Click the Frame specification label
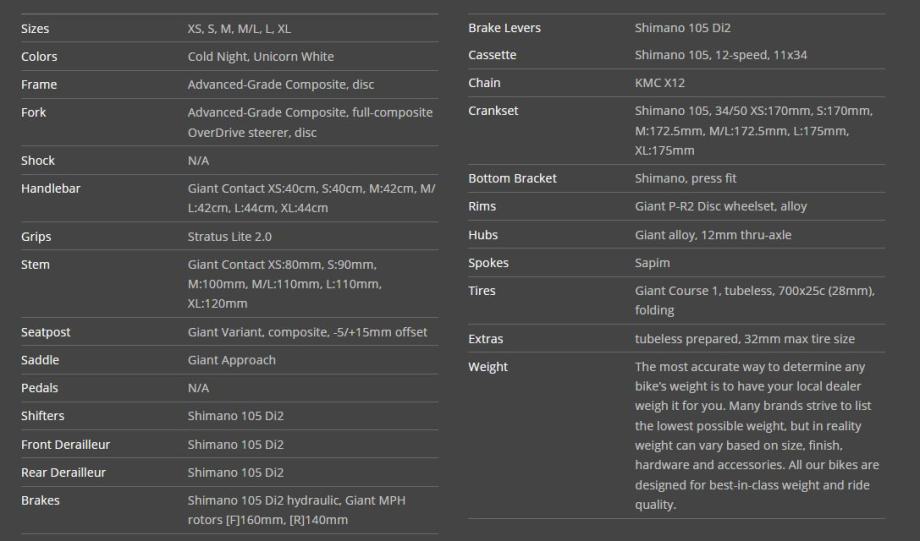Viewport: 920px width, 541px height. pyautogui.click(x=39, y=85)
